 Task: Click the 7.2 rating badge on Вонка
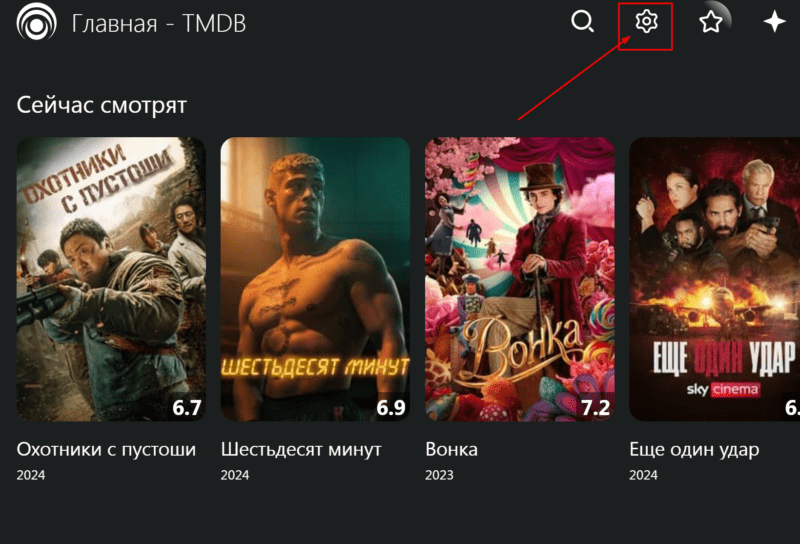pos(595,407)
